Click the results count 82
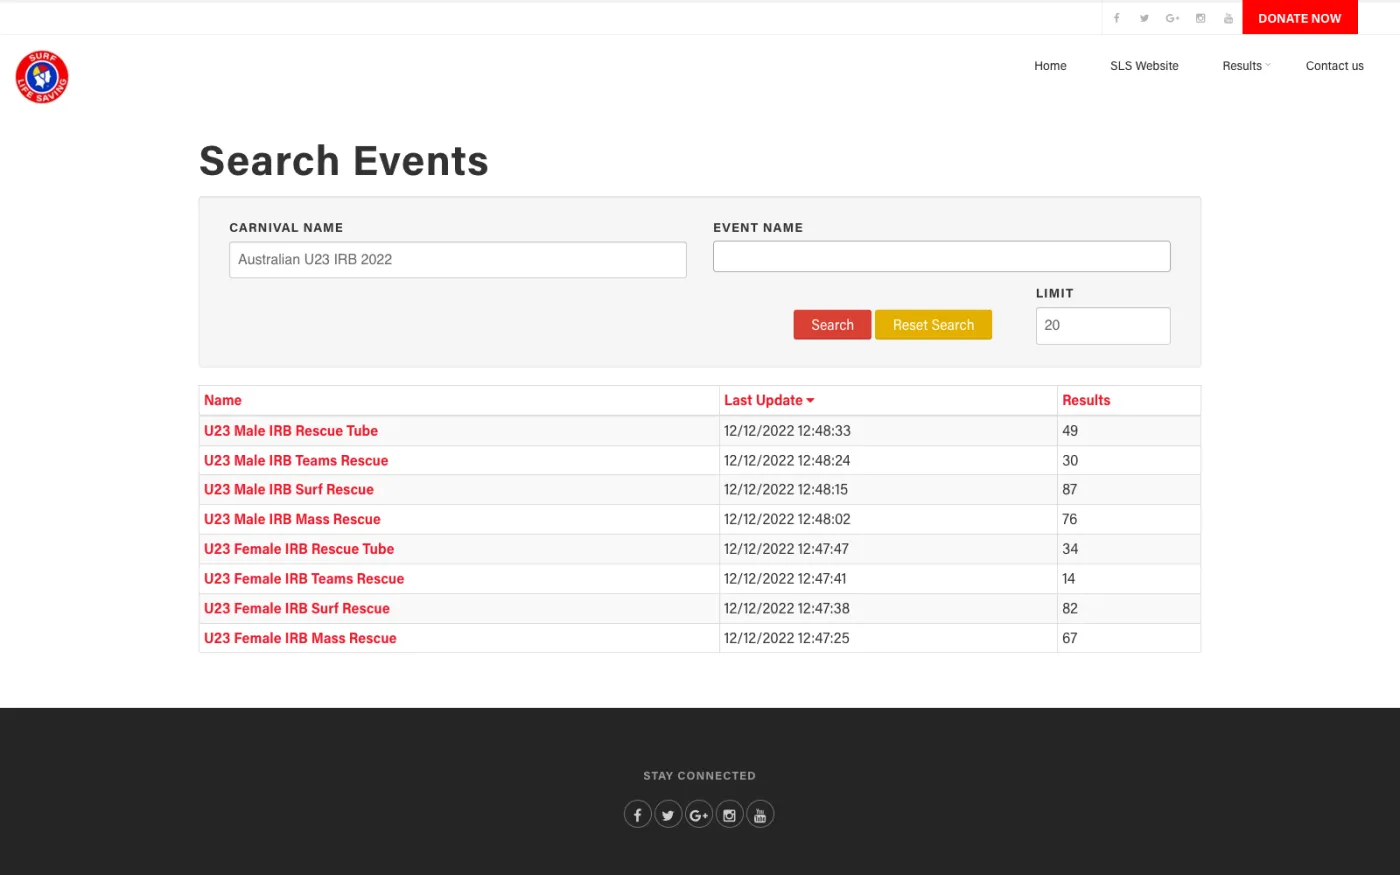 pyautogui.click(x=1070, y=608)
